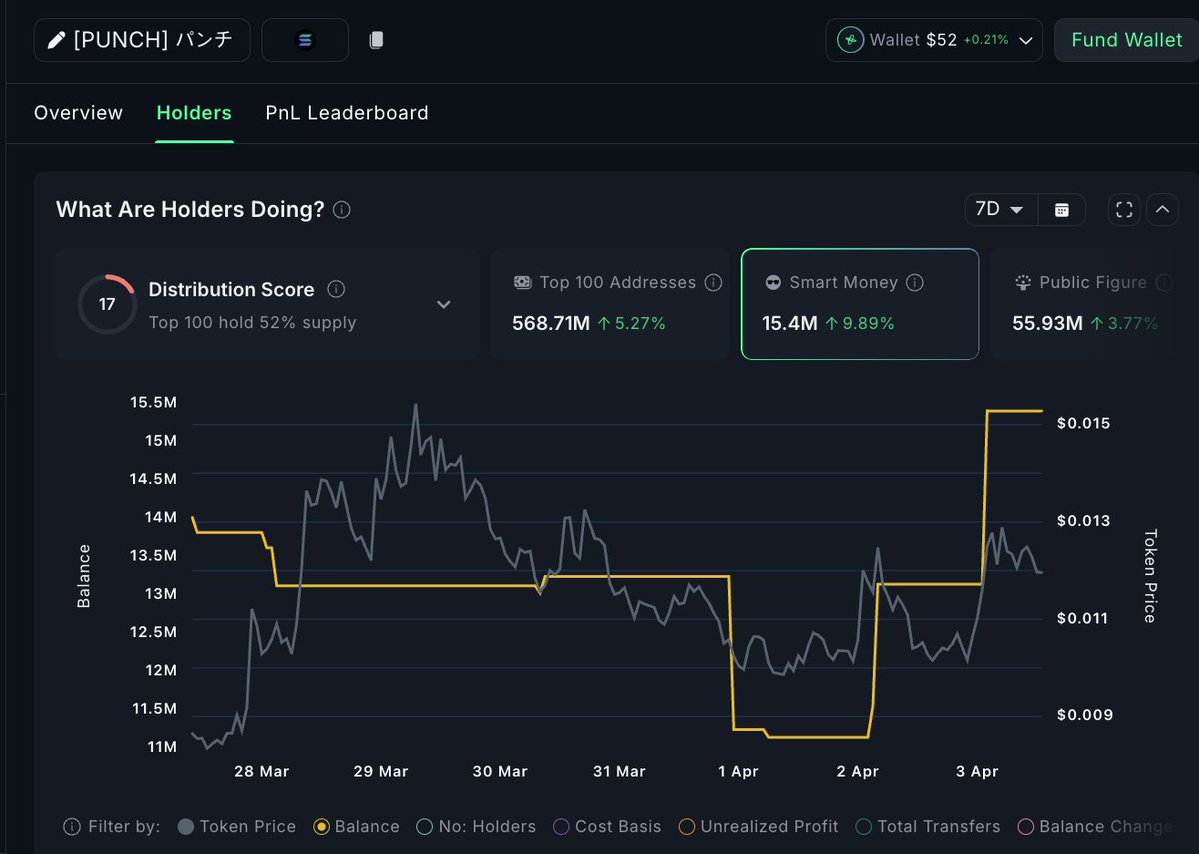Viewport: 1199px width, 854px height.
Task: Click info icon next to Top 100 Addresses
Action: click(713, 283)
